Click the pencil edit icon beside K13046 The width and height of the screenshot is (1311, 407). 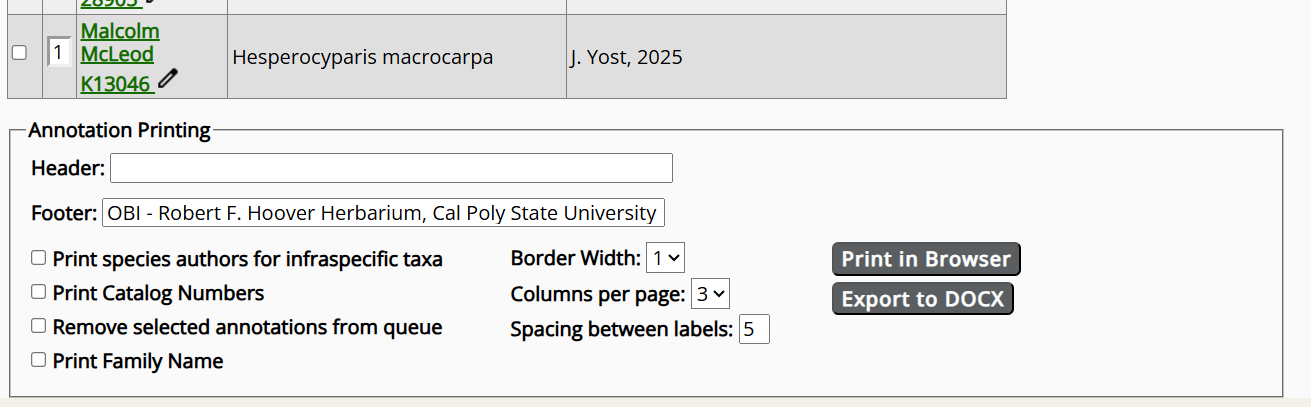pyautogui.click(x=168, y=79)
